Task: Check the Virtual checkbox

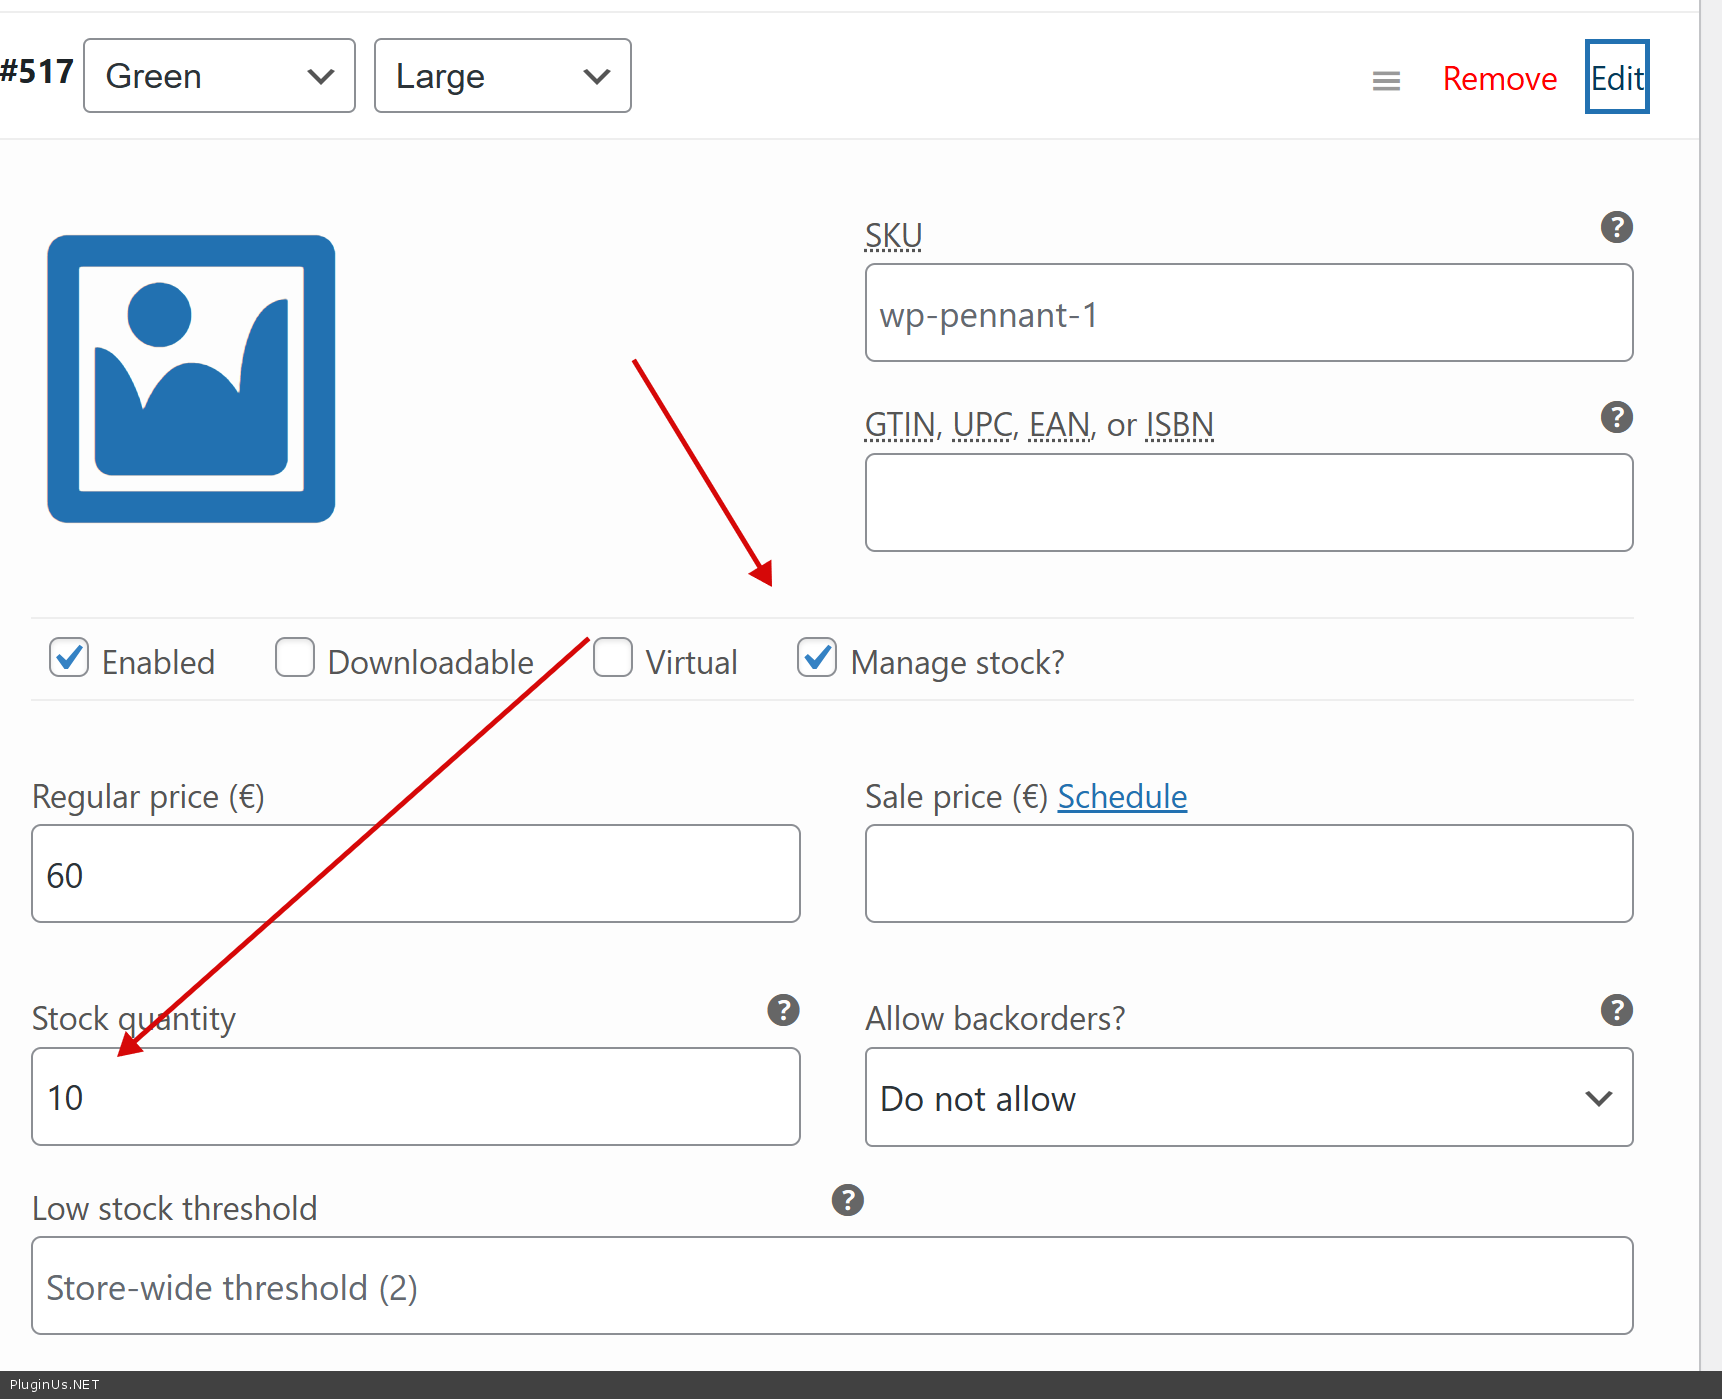Action: [613, 658]
